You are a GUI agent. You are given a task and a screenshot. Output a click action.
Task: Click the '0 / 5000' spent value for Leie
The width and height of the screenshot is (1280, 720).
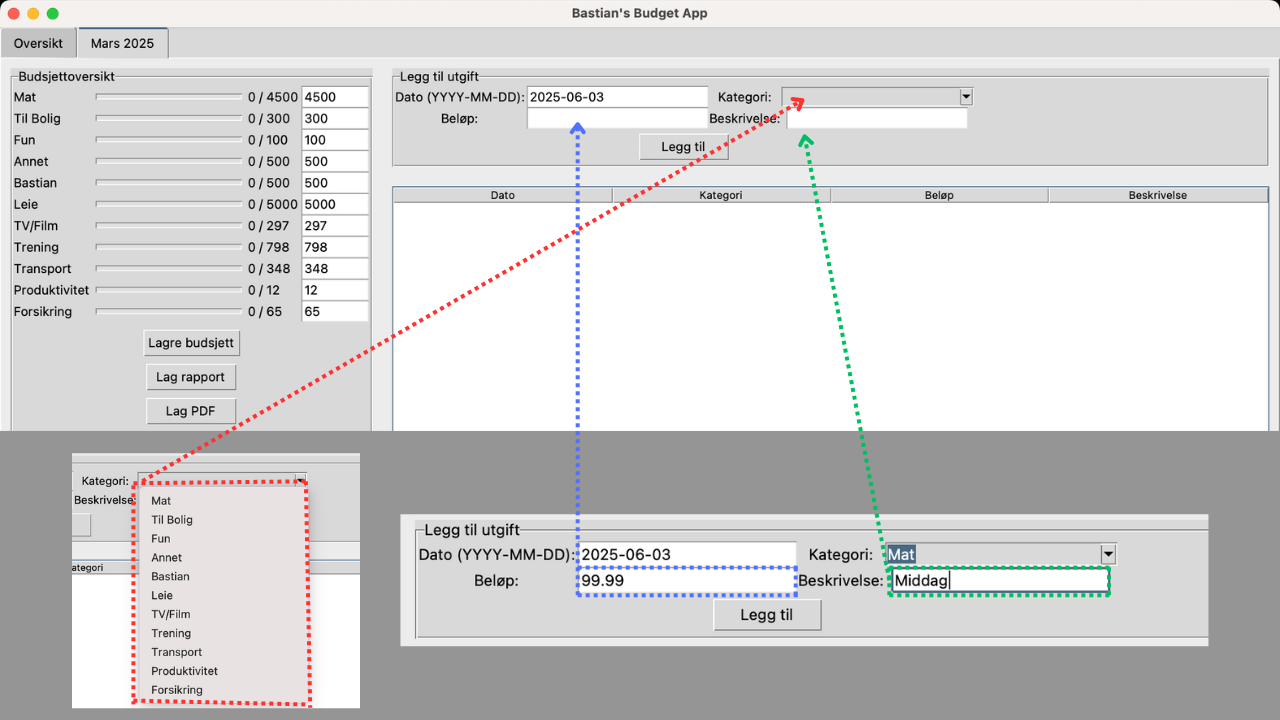point(273,204)
